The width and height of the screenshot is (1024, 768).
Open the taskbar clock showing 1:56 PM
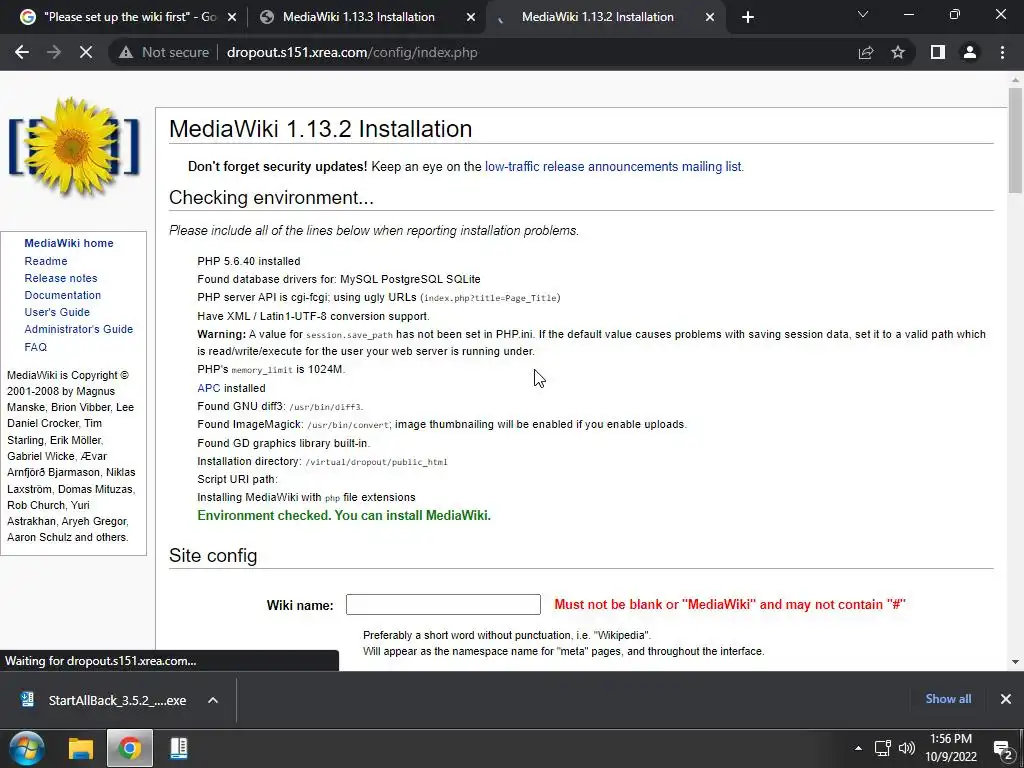point(951,748)
